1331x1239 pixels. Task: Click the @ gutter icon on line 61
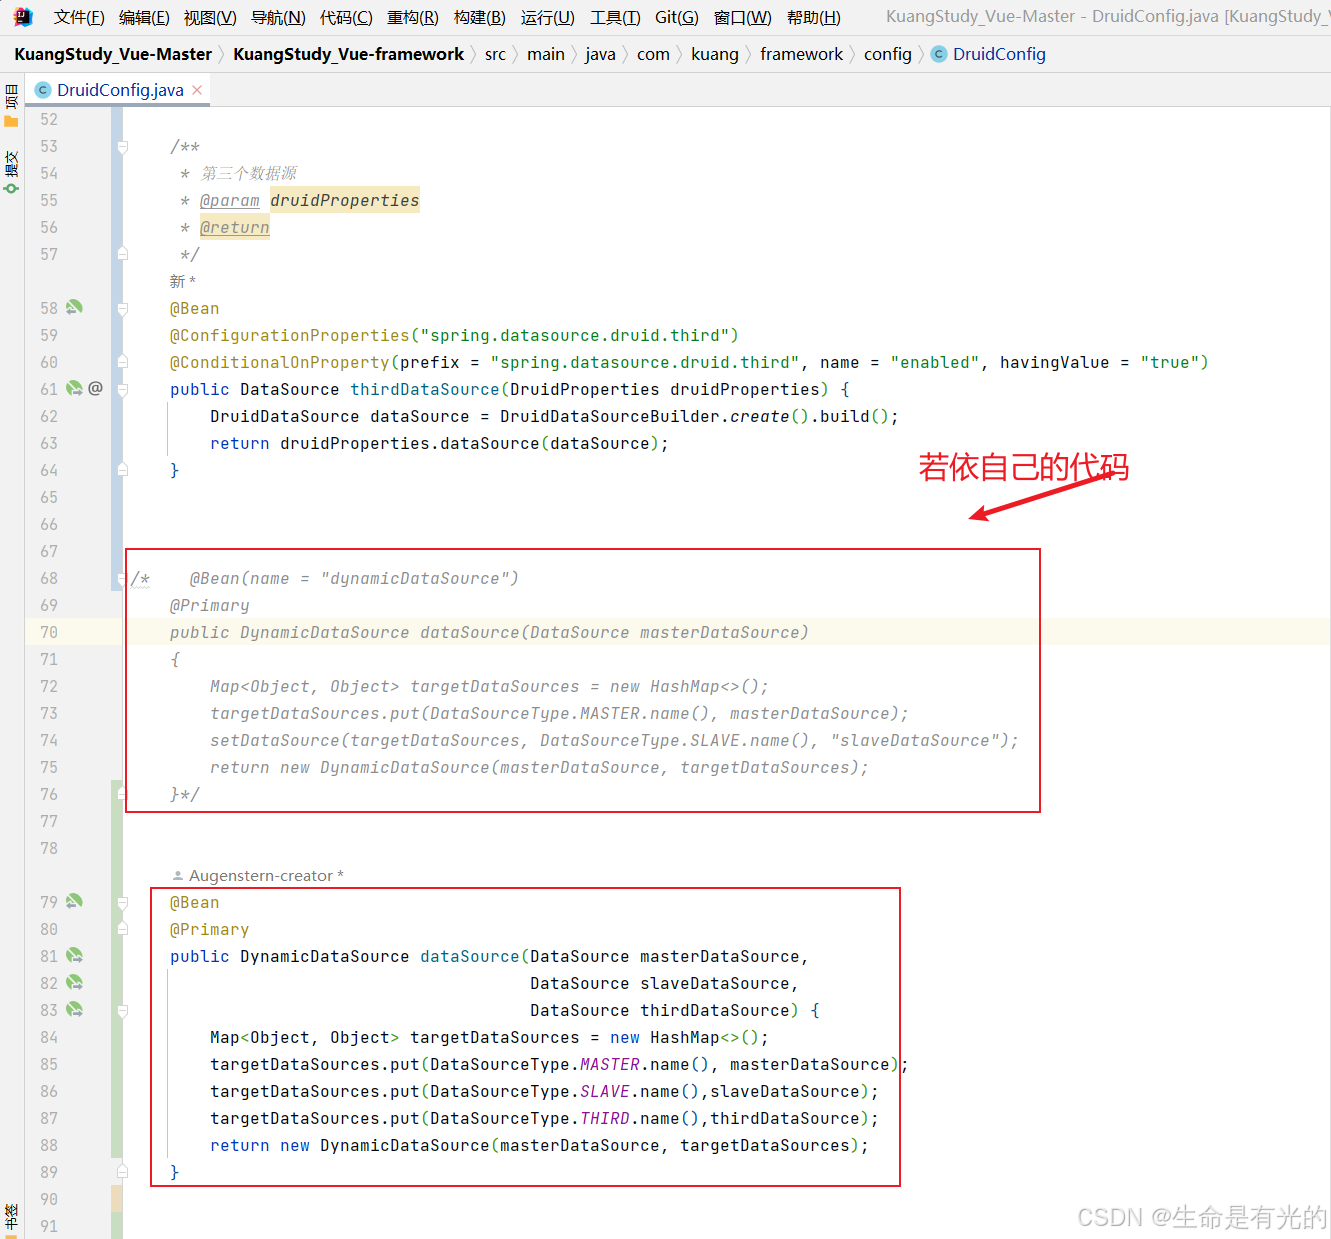pos(95,388)
